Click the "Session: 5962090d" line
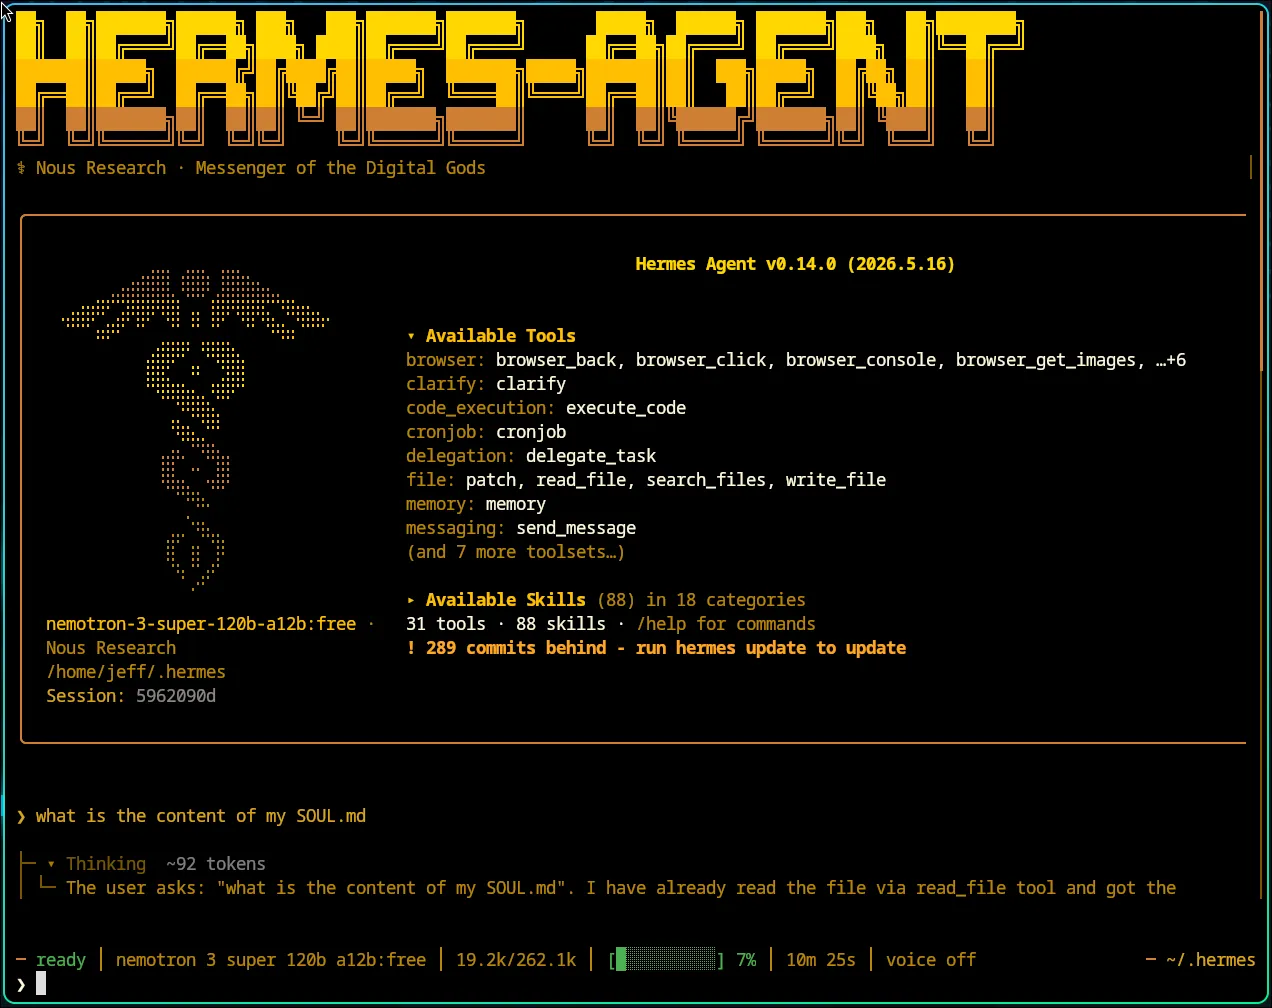Image resolution: width=1272 pixels, height=1008 pixels. 131,696
